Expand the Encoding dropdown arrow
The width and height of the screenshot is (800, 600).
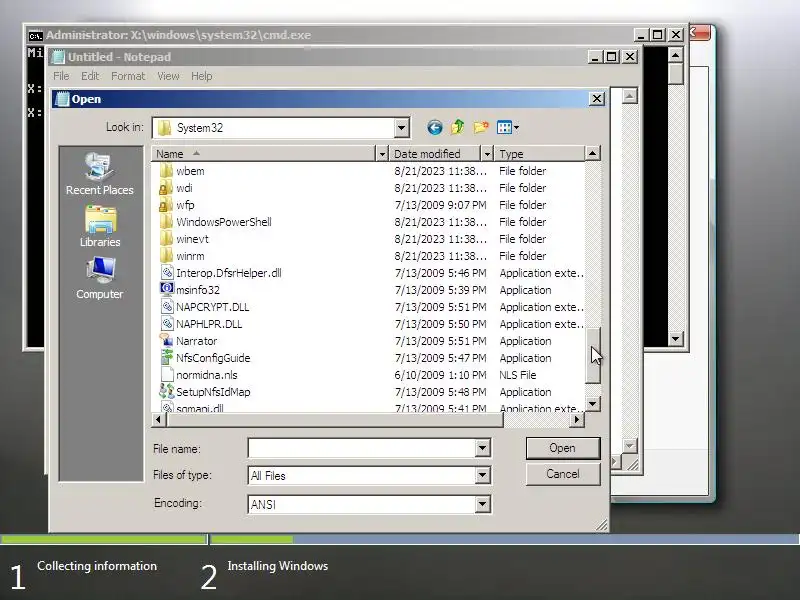coord(482,505)
